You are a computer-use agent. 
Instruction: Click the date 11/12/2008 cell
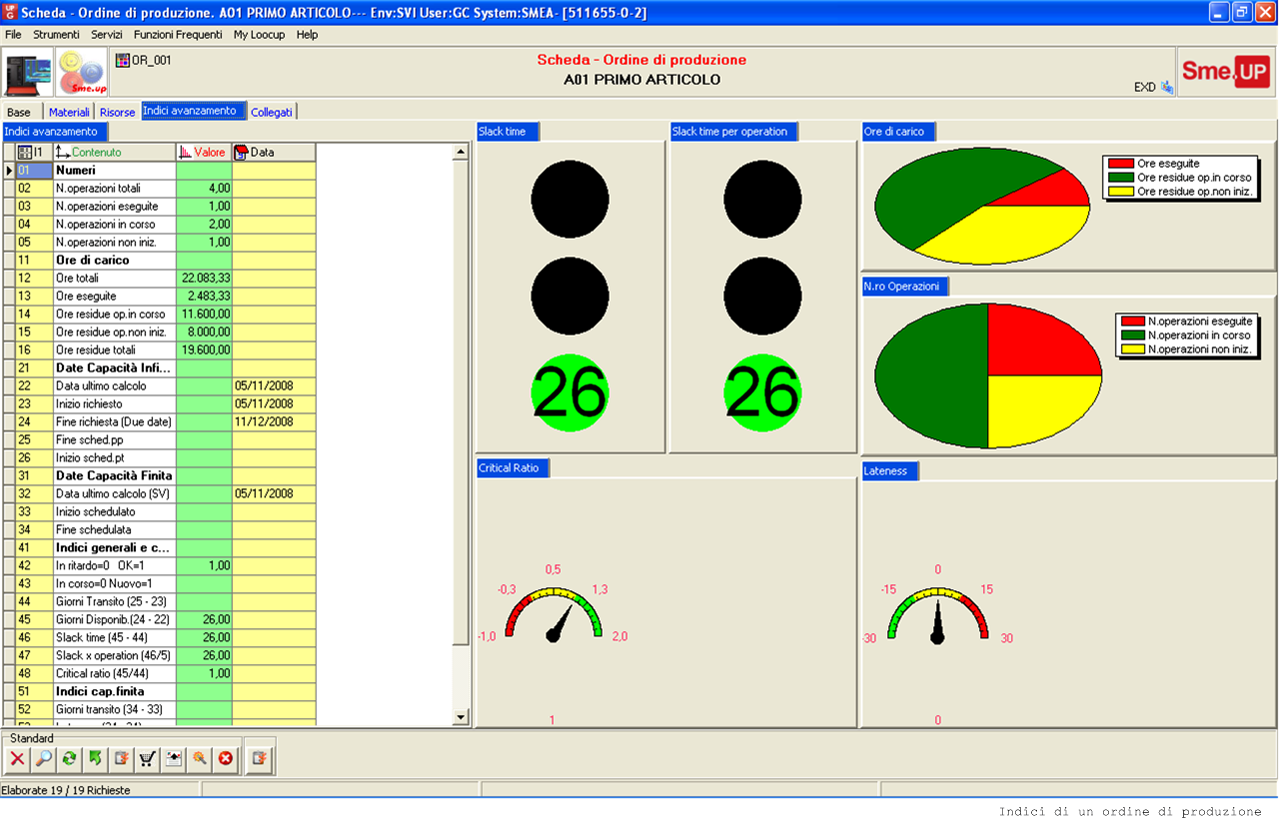[x=274, y=422]
